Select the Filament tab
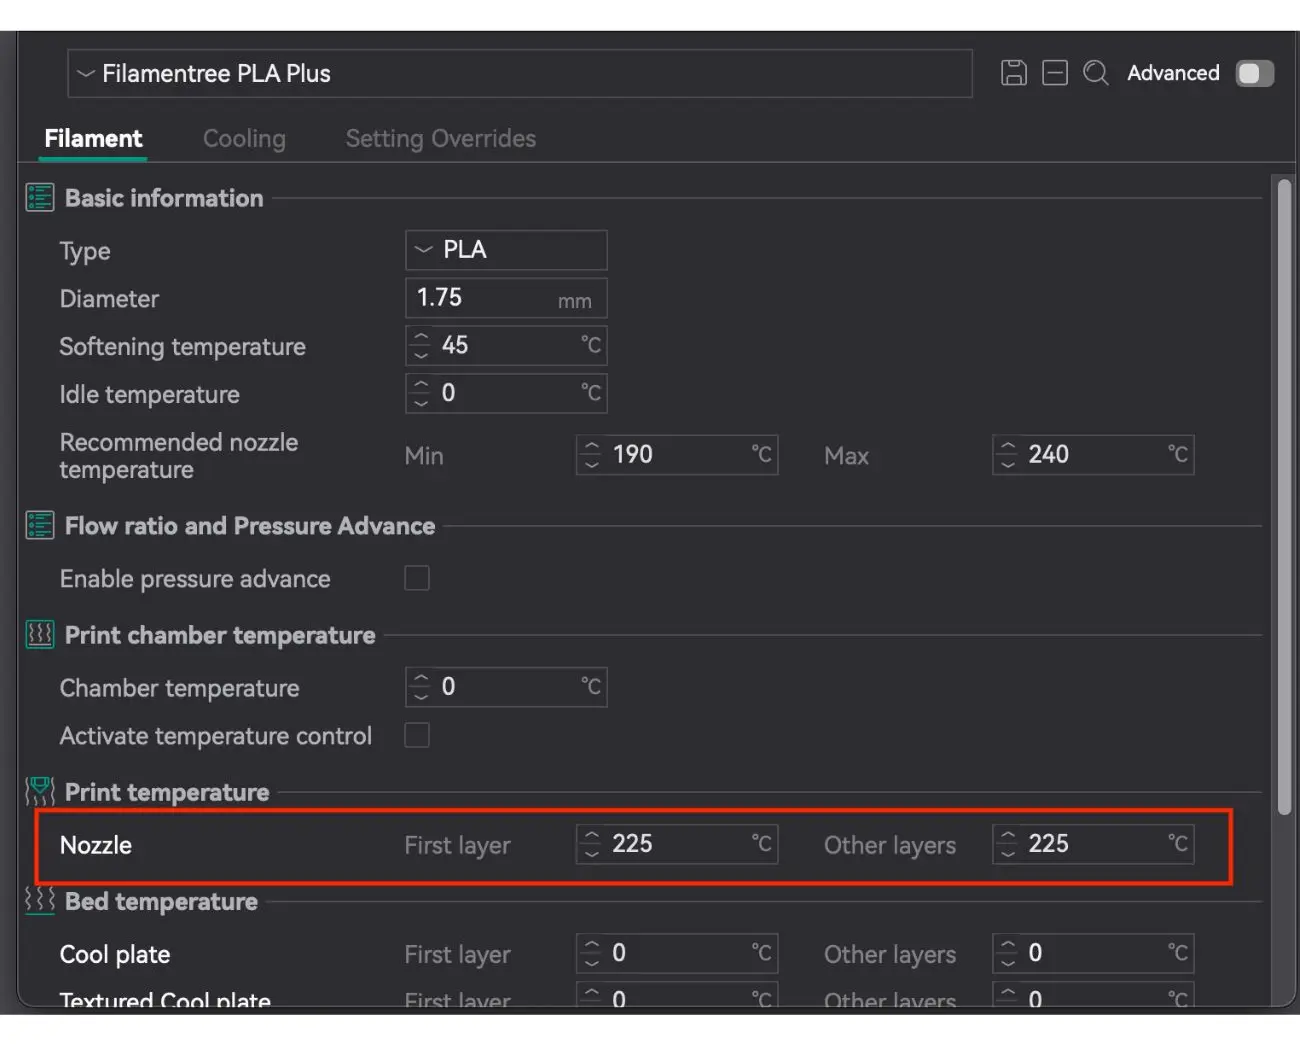 coord(93,139)
